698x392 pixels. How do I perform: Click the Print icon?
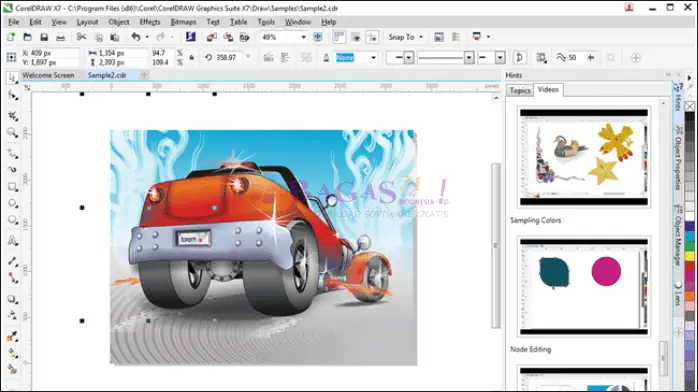pos(61,37)
